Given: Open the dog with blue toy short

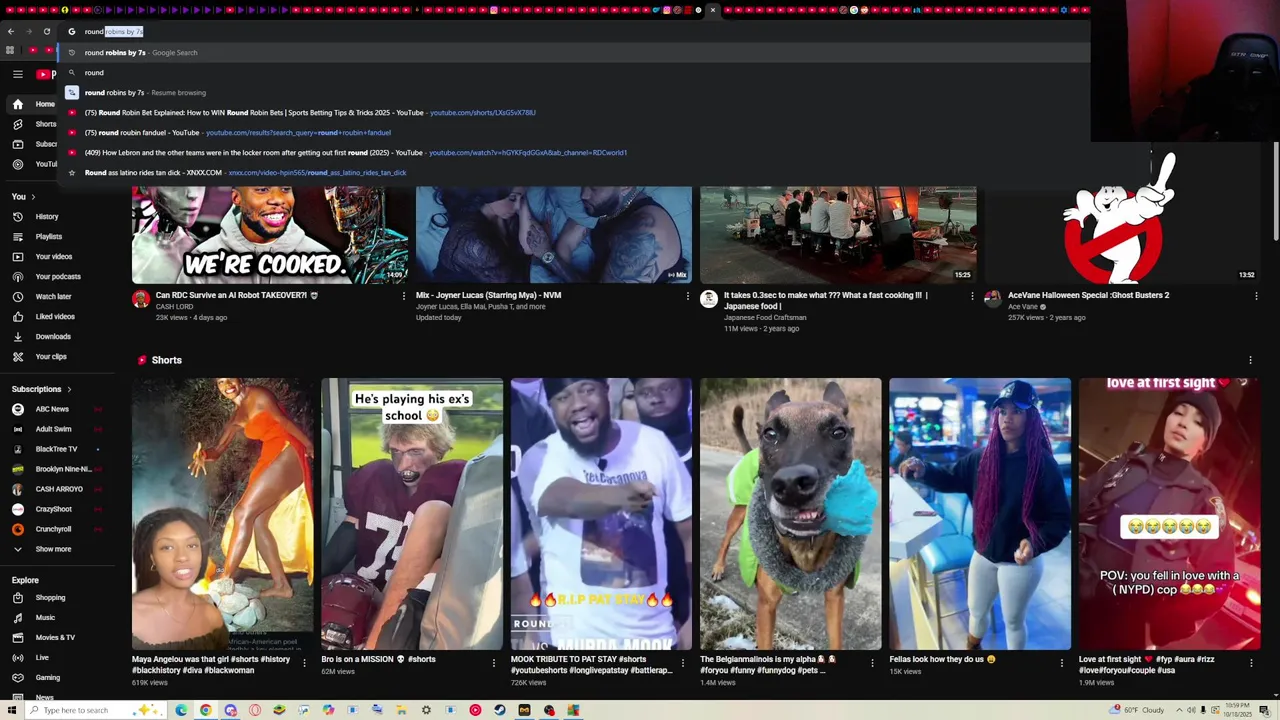Looking at the screenshot, I should (790, 514).
